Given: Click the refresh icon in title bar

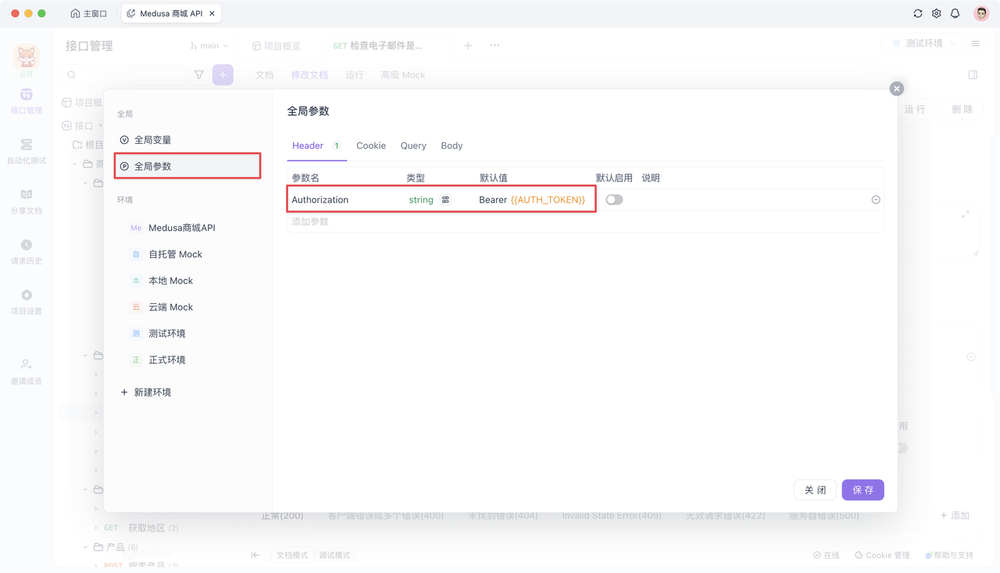Looking at the screenshot, I should click(918, 14).
